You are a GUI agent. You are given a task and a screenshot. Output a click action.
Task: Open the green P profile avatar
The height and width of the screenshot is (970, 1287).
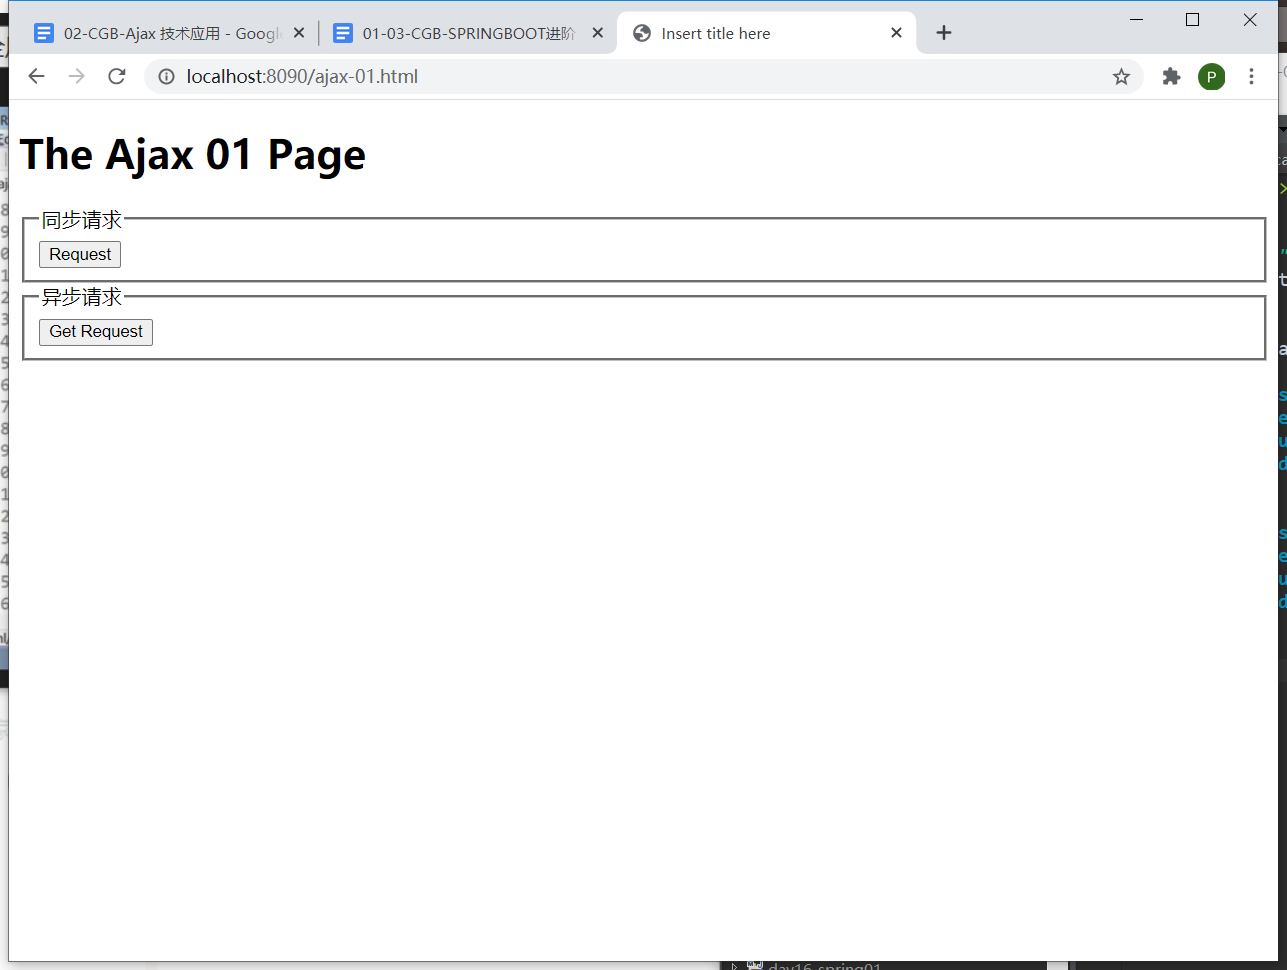(1211, 76)
